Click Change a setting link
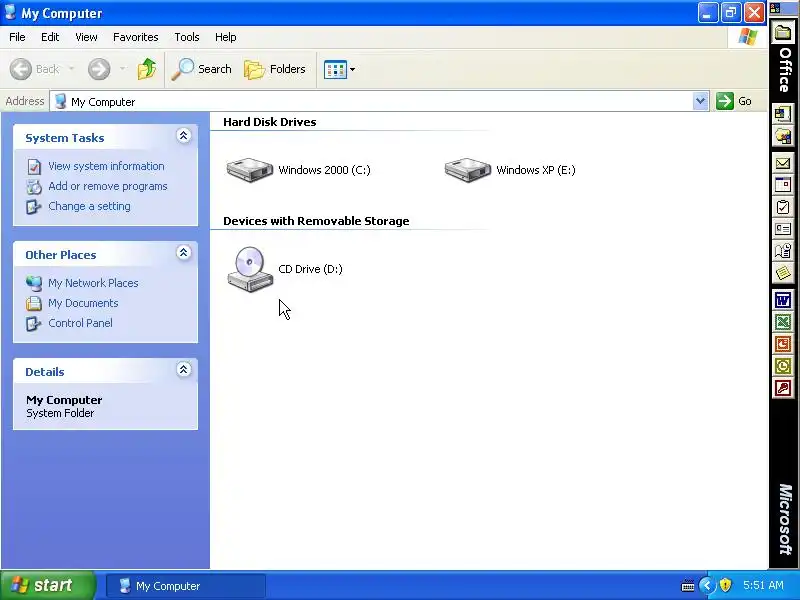Image resolution: width=800 pixels, height=600 pixels. point(89,206)
